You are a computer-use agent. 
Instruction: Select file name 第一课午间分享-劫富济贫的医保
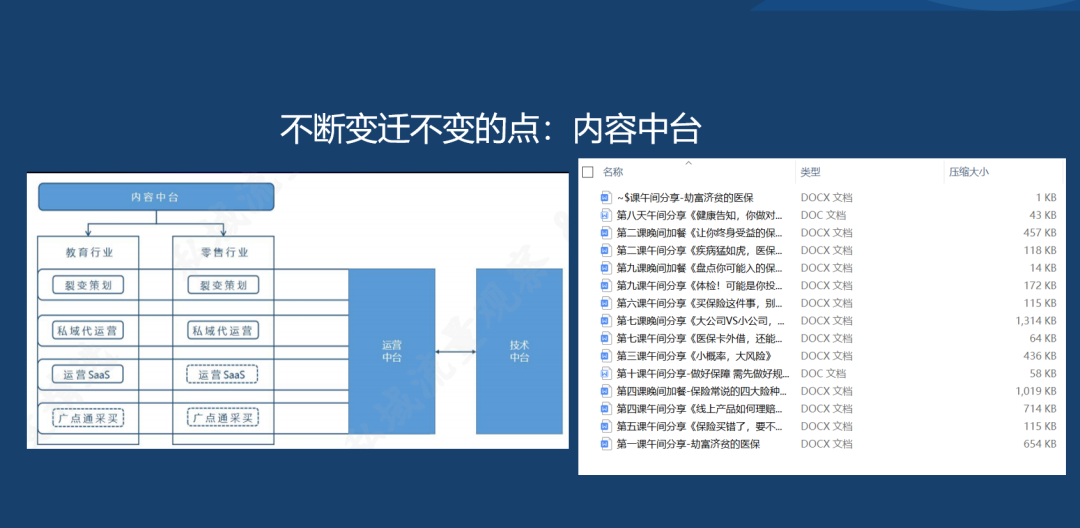688,444
